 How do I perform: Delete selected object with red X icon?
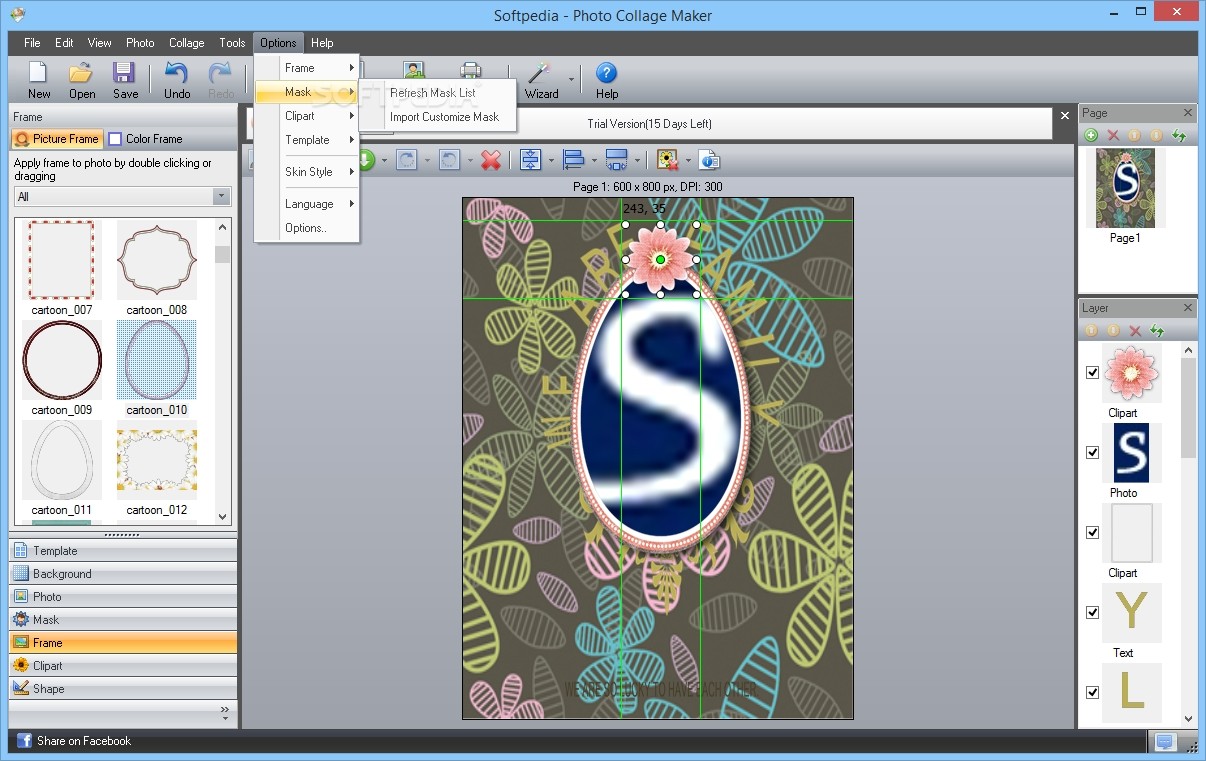click(x=490, y=160)
